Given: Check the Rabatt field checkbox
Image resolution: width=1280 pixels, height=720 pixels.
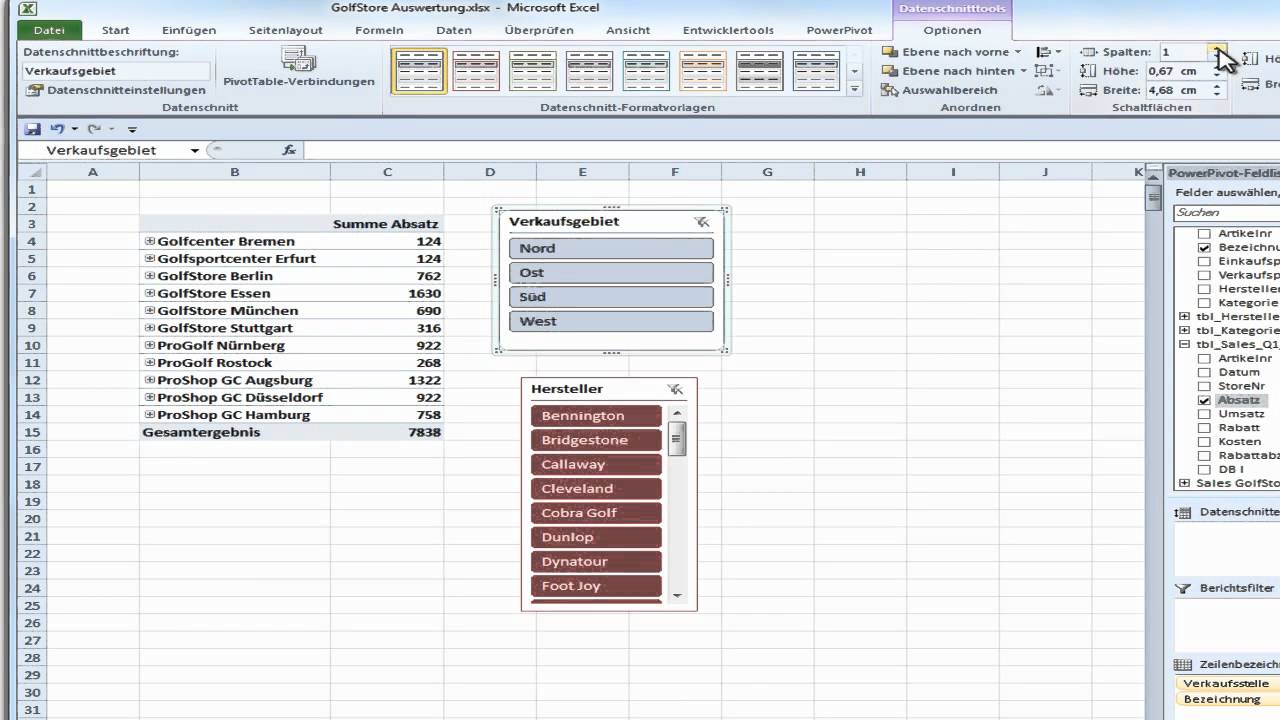Looking at the screenshot, I should pyautogui.click(x=1204, y=428).
